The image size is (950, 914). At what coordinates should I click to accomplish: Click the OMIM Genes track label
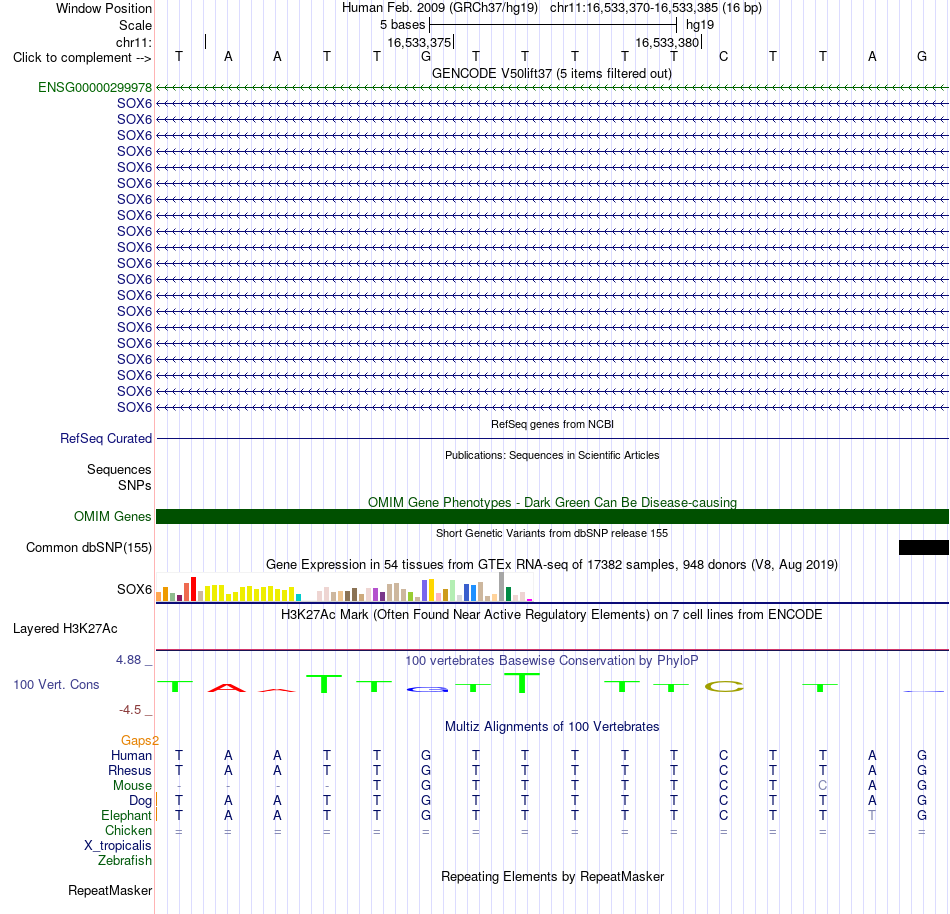(x=113, y=517)
